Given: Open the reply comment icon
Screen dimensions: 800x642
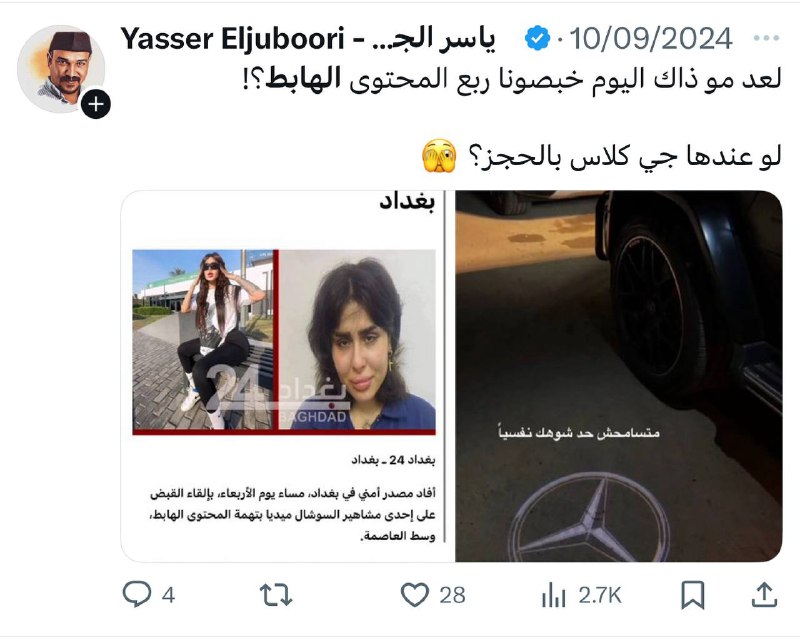Looking at the screenshot, I should [x=137, y=595].
